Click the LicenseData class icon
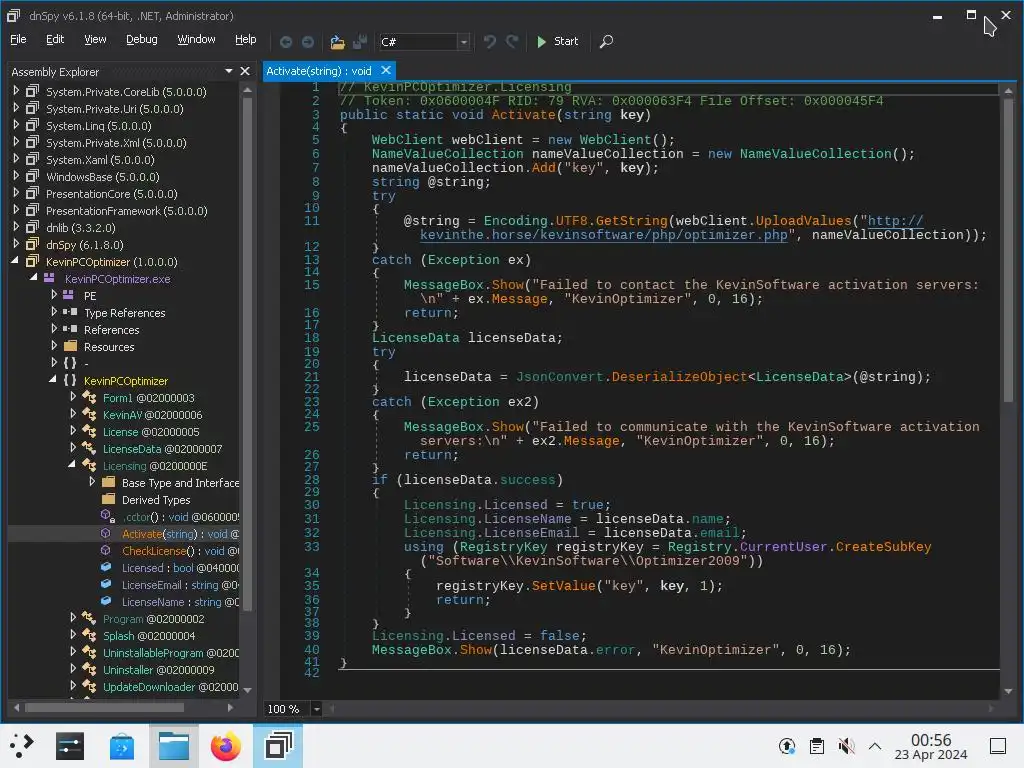The image size is (1024, 768). click(89, 448)
